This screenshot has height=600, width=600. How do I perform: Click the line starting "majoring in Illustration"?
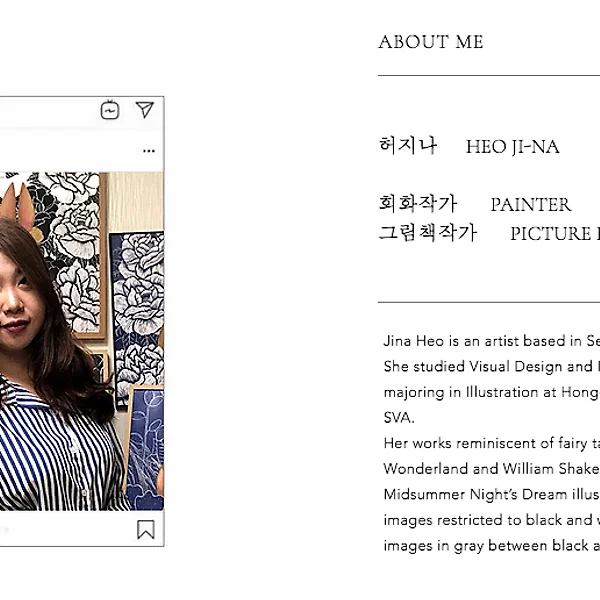tap(491, 393)
